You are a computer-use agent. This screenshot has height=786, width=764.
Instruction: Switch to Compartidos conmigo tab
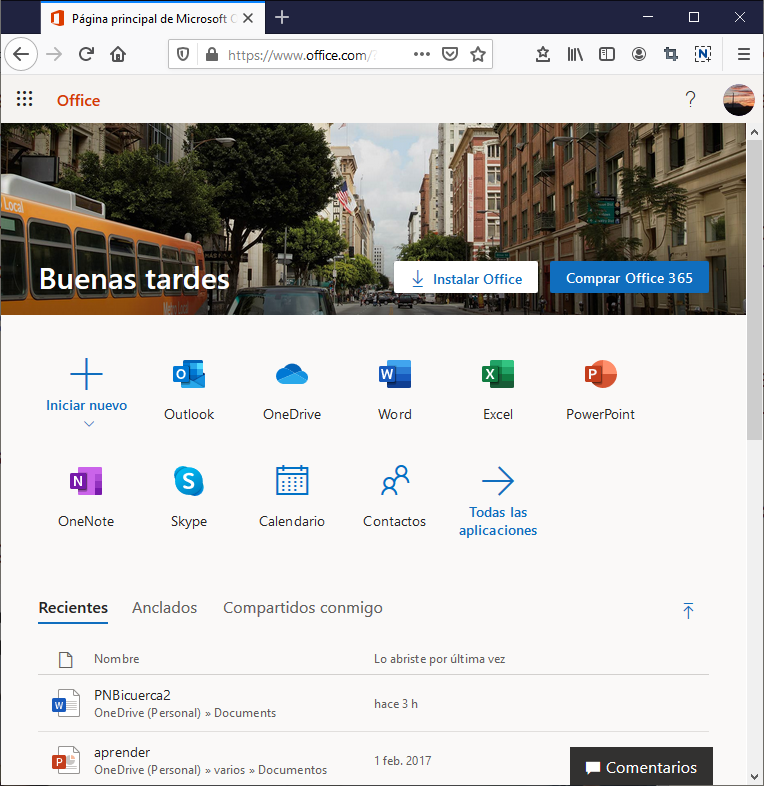tap(303, 608)
